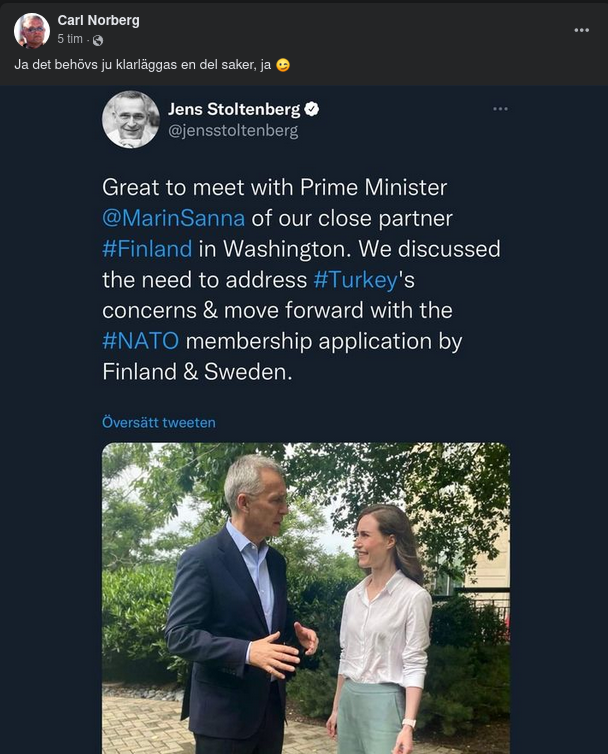Open Carl Norberg's profile picture

[31, 30]
